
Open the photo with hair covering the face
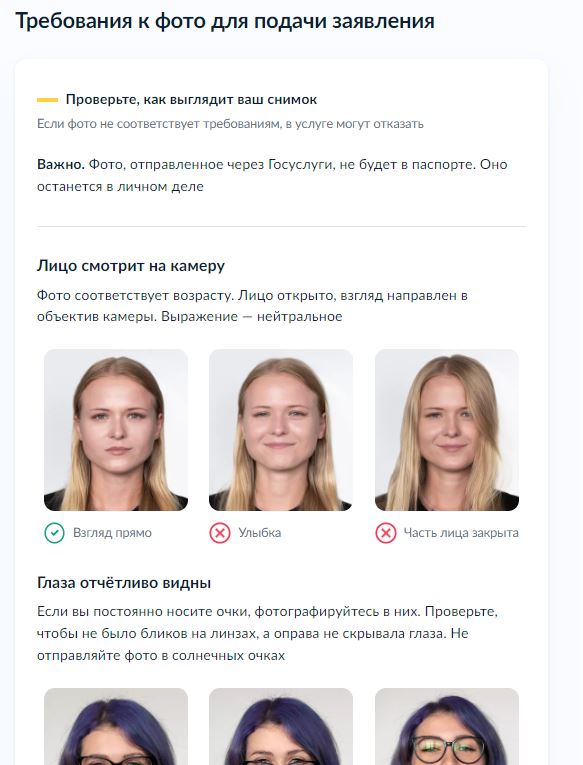(x=446, y=430)
